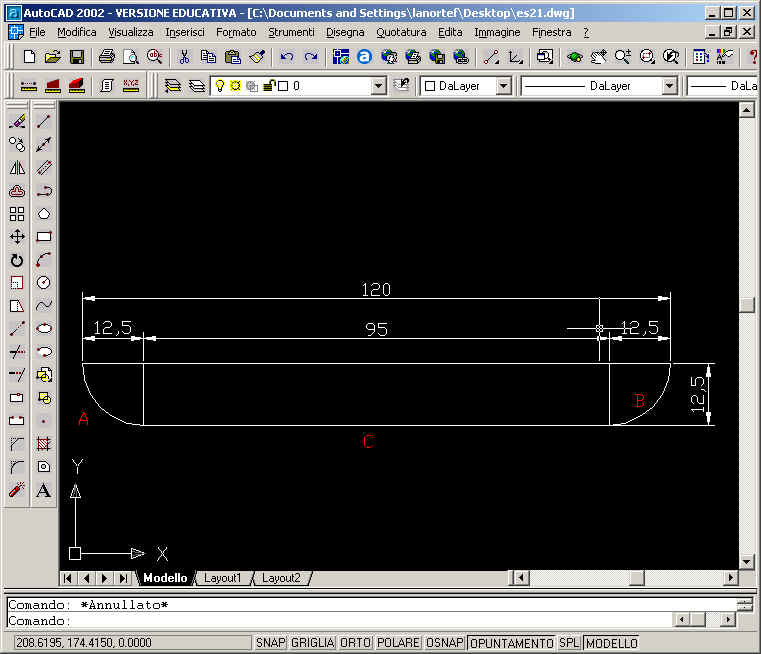This screenshot has height=654, width=761.
Task: Click the Undo arrow icon
Action: point(287,57)
